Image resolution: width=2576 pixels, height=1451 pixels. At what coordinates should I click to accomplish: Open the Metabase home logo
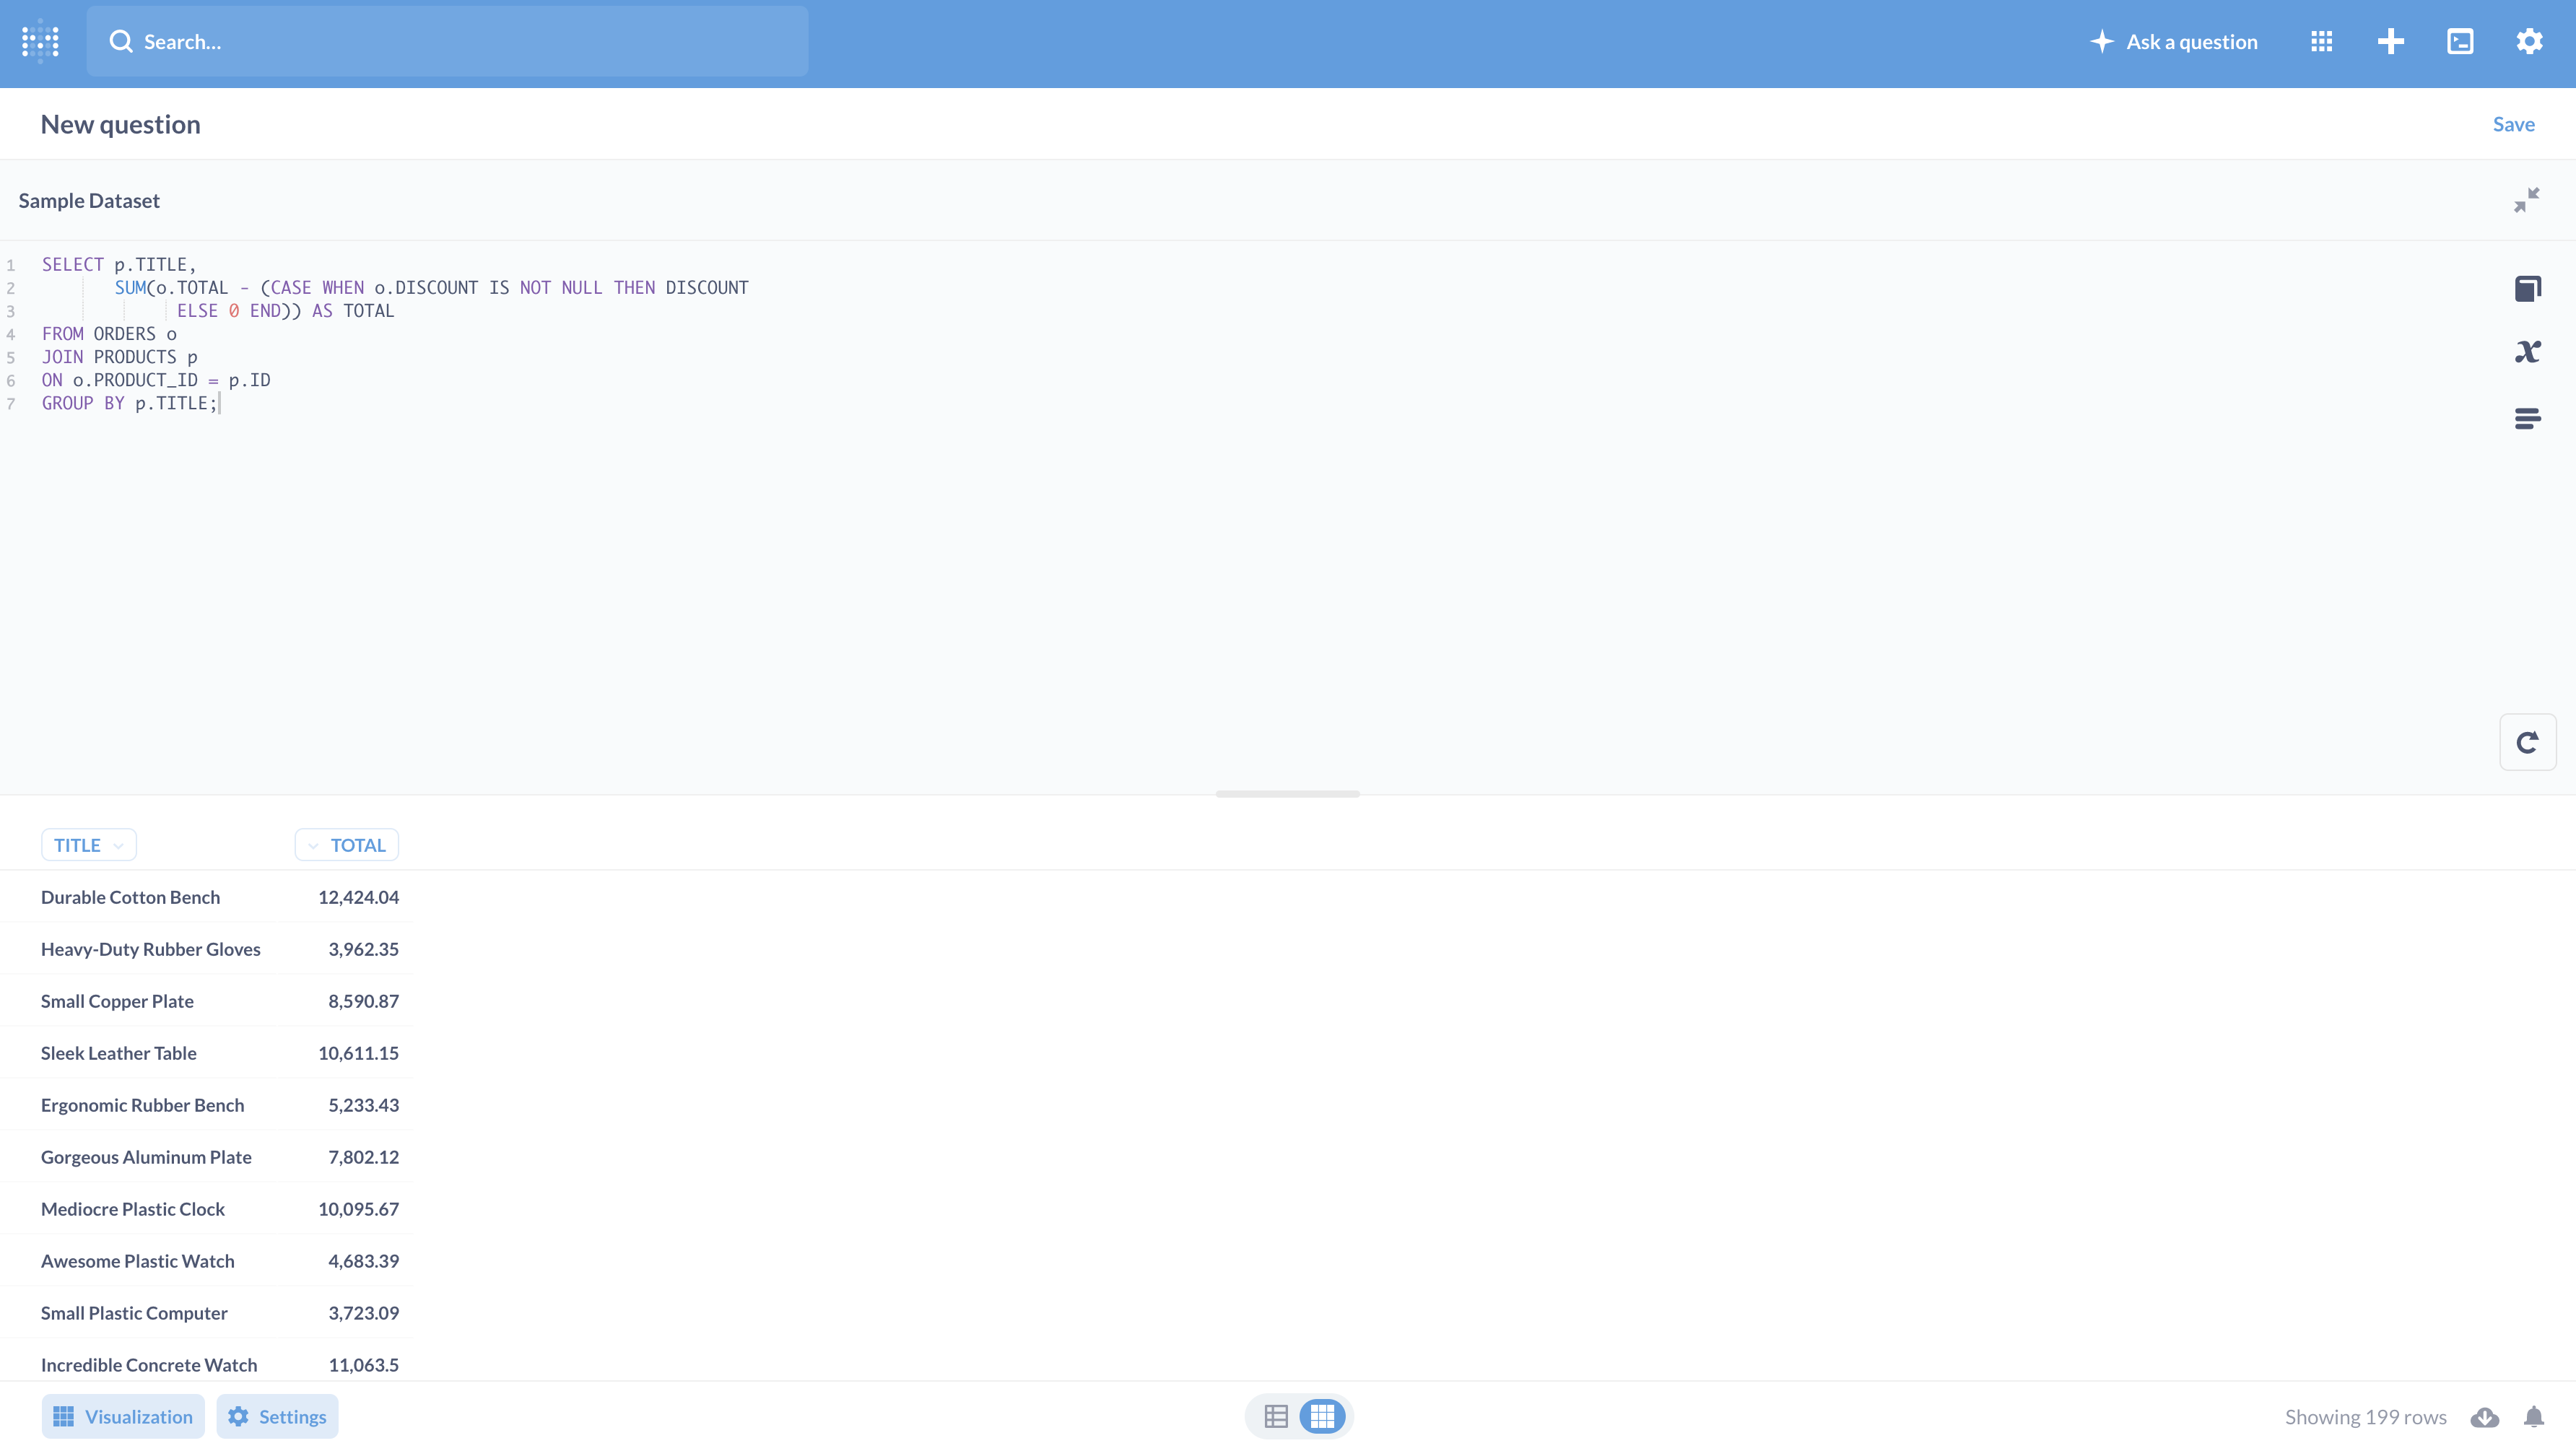click(x=41, y=41)
